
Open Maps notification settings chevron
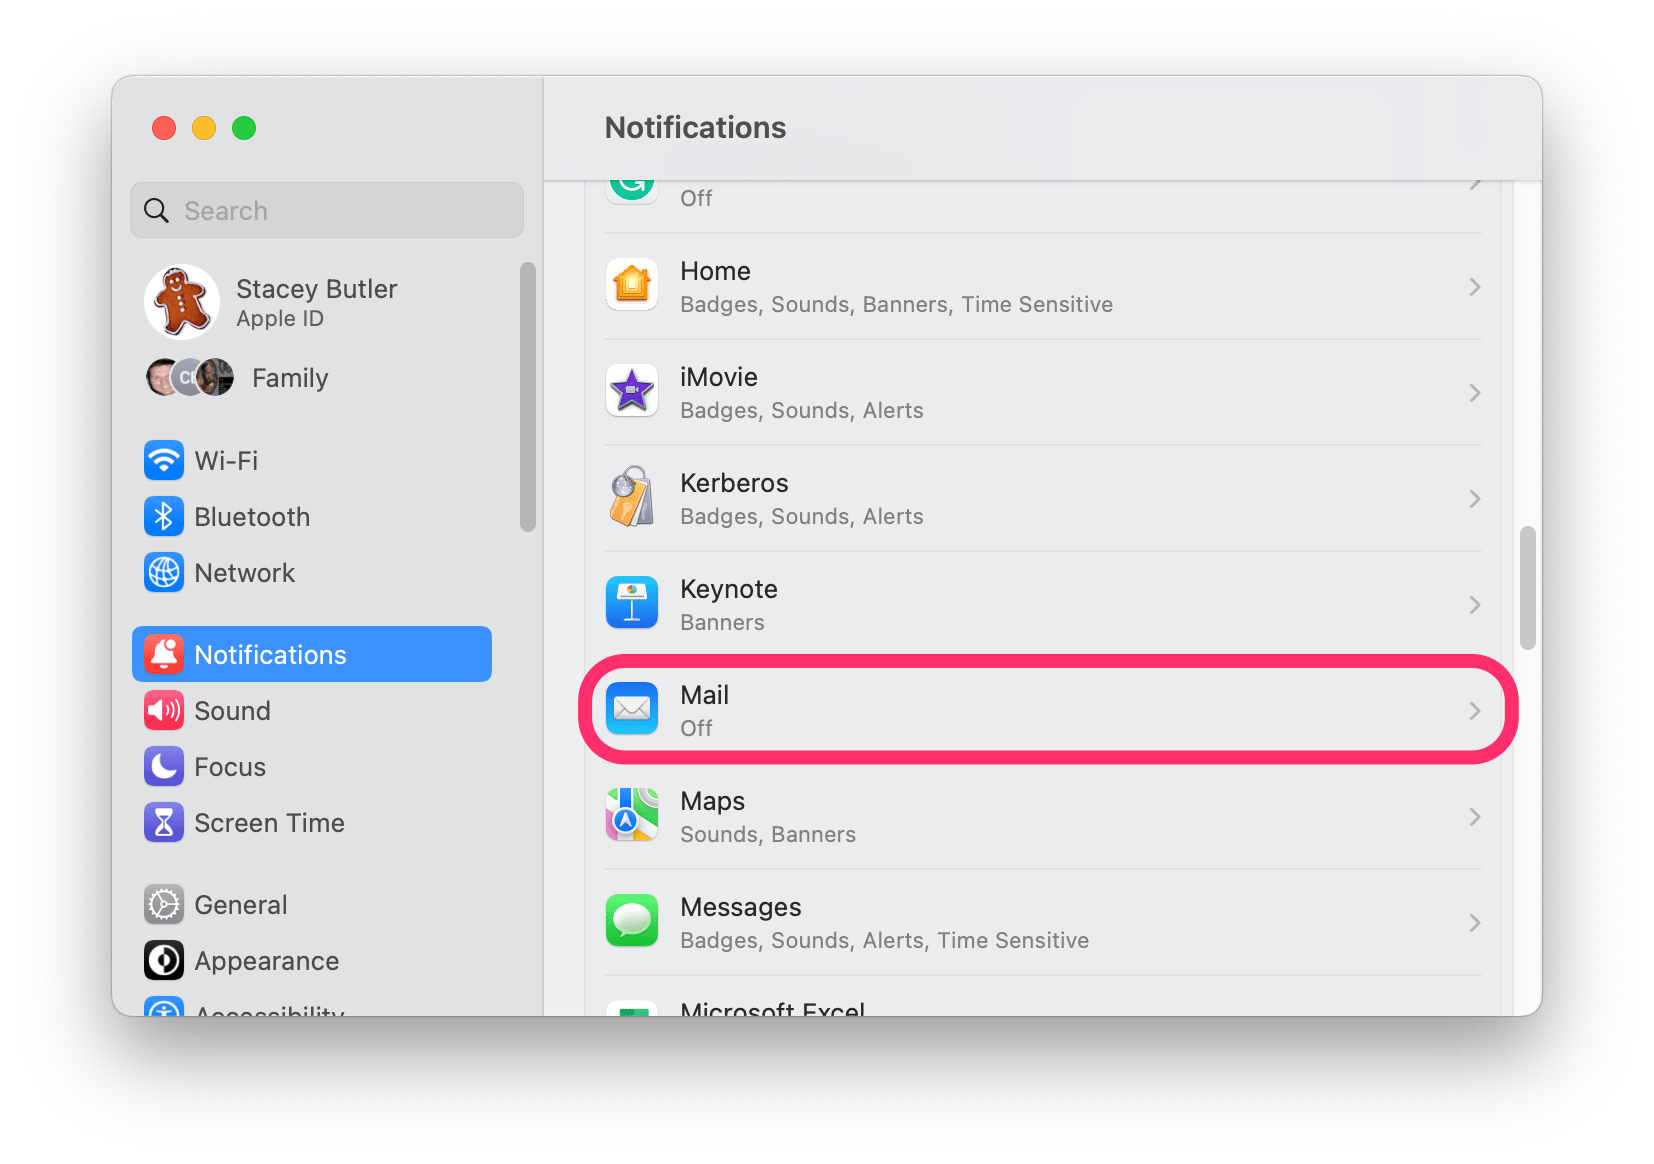click(x=1475, y=817)
